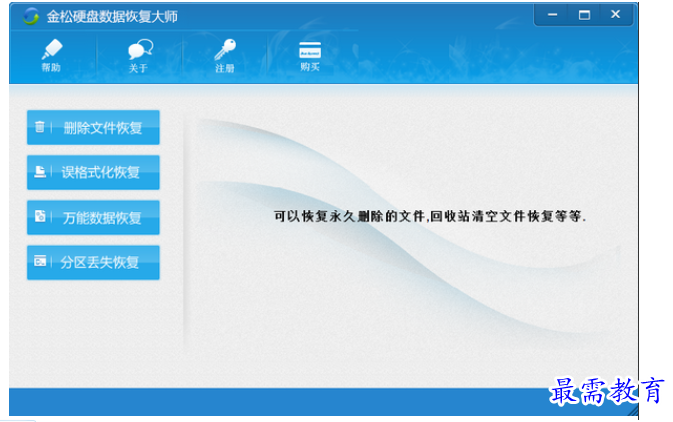673x422 pixels.
Task: Click the resize grip in the bottom-right corner
Action: coord(633,410)
